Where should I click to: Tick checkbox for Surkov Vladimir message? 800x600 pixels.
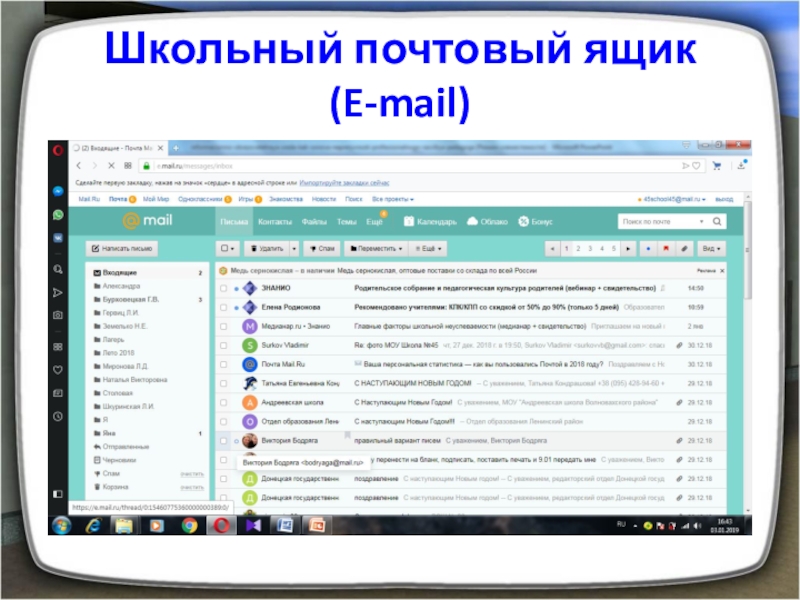tap(223, 345)
